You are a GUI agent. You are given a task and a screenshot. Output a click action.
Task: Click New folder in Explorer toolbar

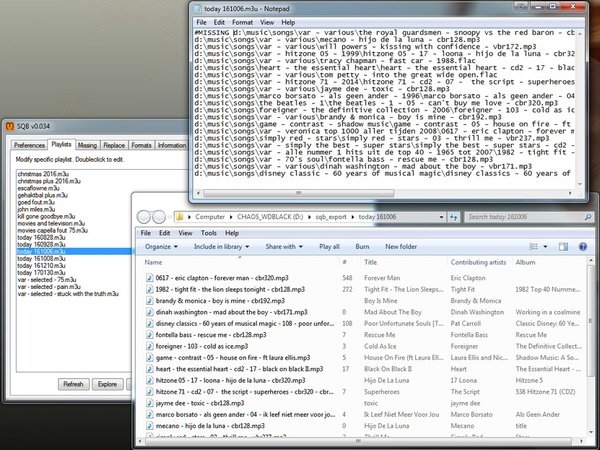coord(401,246)
